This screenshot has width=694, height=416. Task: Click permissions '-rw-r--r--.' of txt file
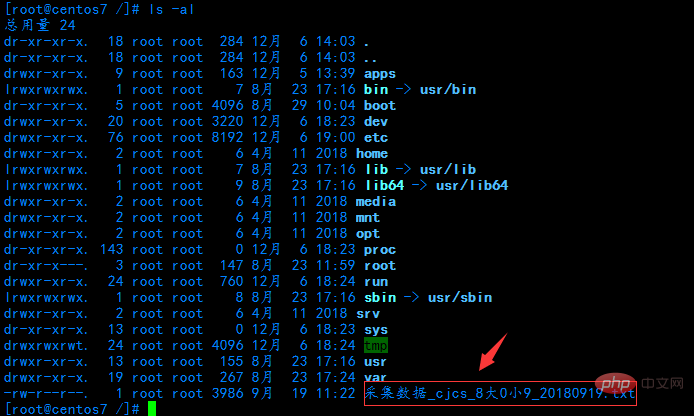point(46,393)
